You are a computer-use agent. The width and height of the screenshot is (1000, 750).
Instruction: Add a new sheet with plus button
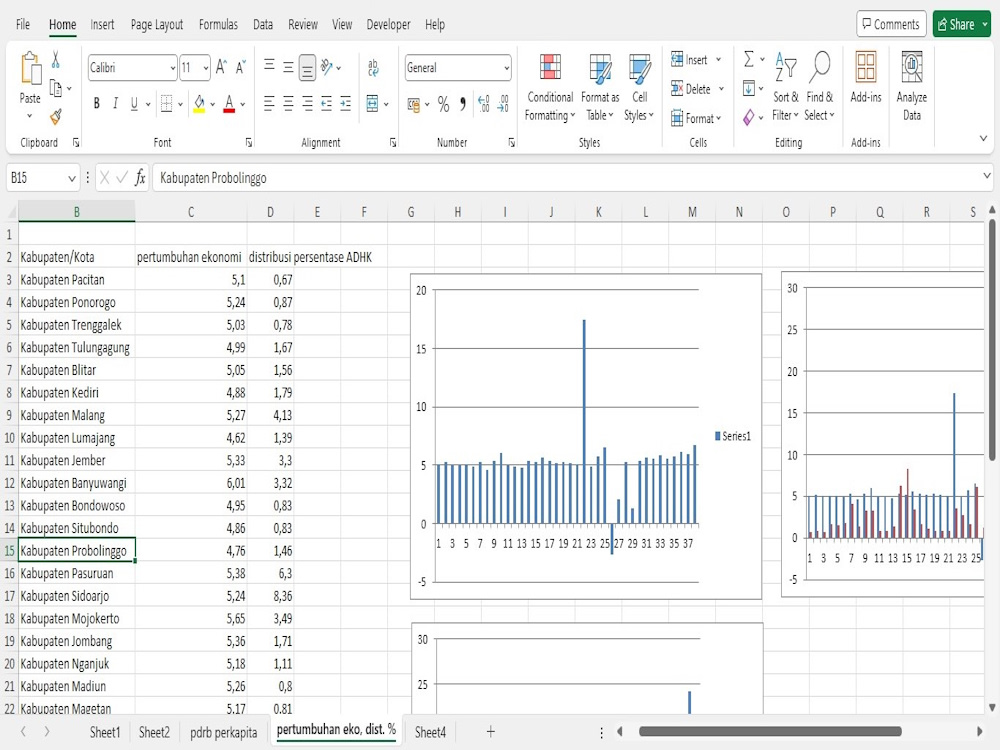point(490,732)
